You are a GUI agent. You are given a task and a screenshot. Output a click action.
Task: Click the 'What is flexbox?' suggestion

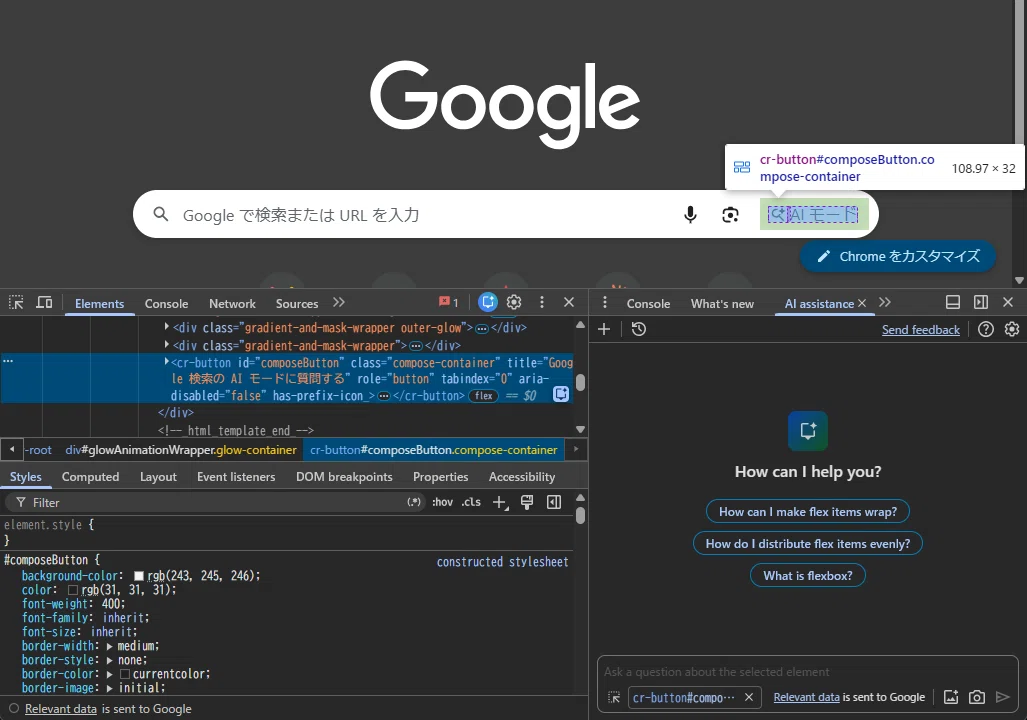(x=808, y=576)
